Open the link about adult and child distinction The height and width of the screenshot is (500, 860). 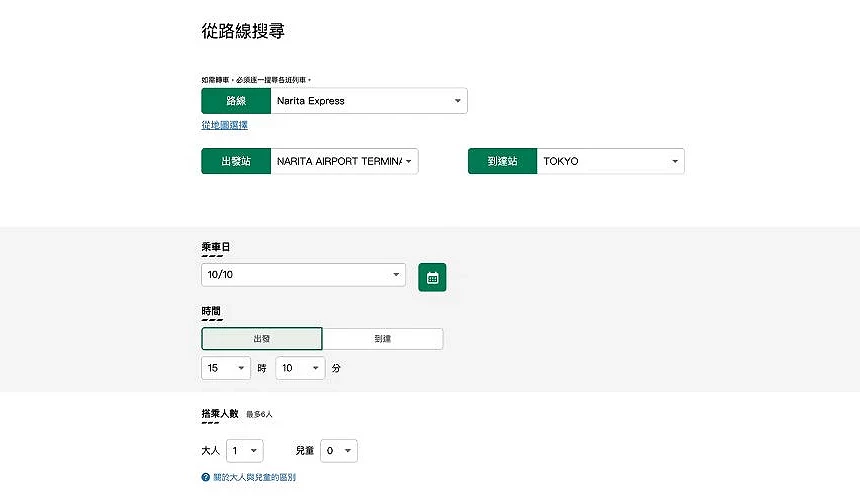click(254, 477)
